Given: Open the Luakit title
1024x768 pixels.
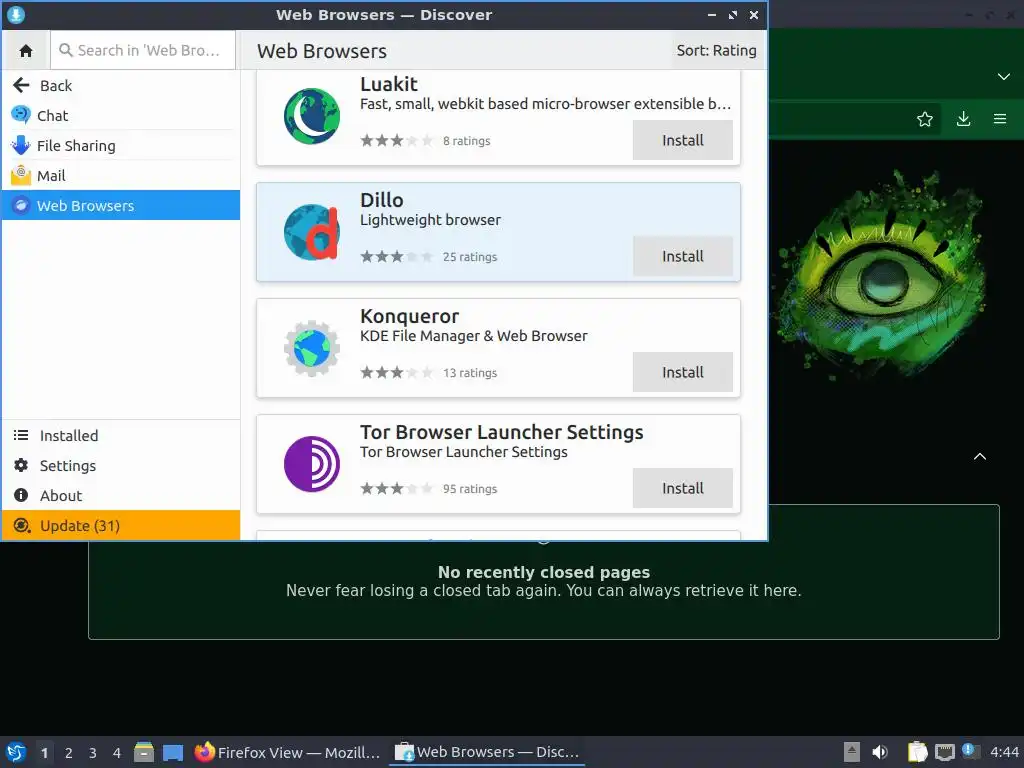Looking at the screenshot, I should point(389,84).
